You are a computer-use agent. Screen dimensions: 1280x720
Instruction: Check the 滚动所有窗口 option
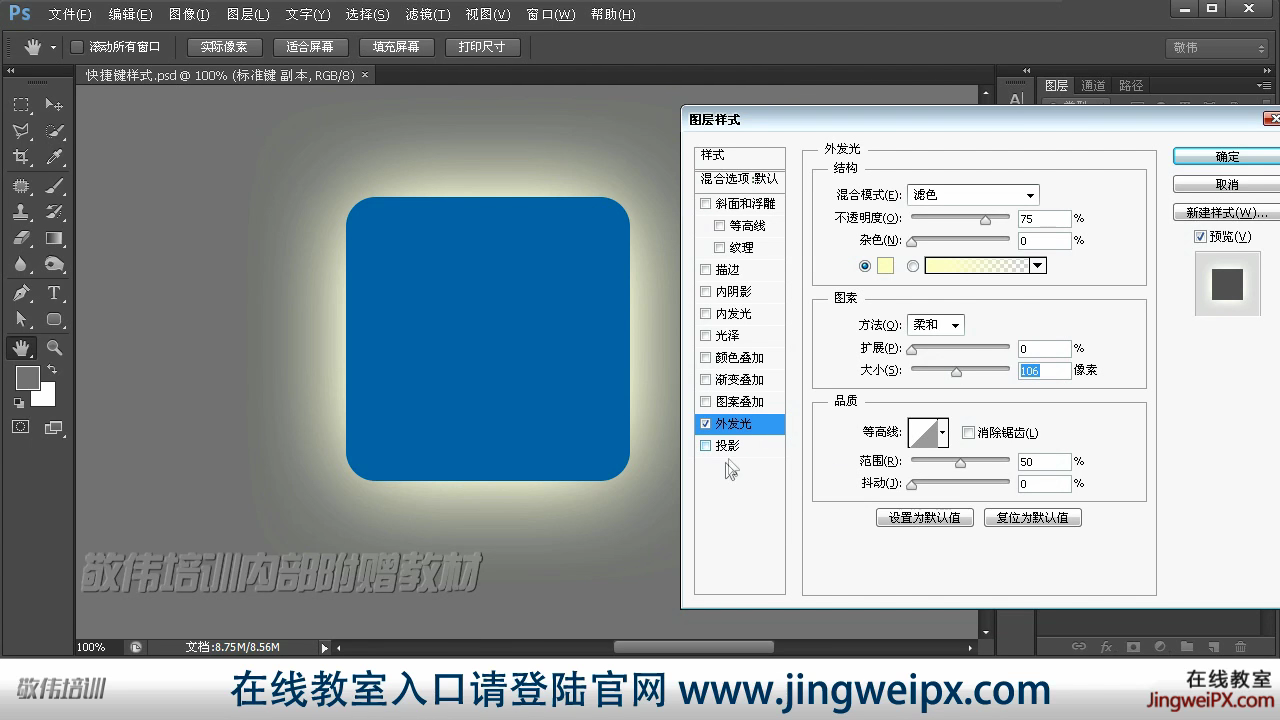[77, 47]
